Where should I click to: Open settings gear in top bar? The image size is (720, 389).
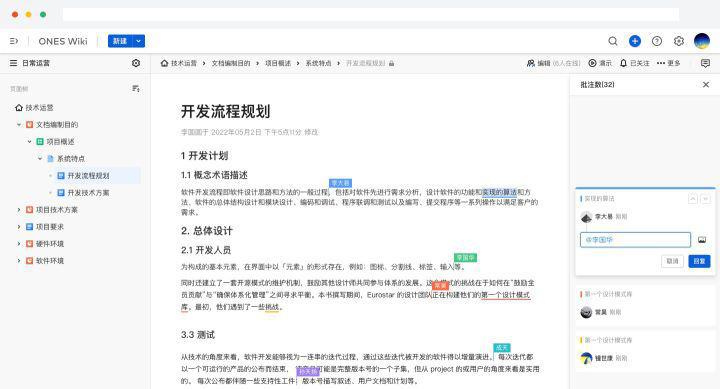click(679, 41)
